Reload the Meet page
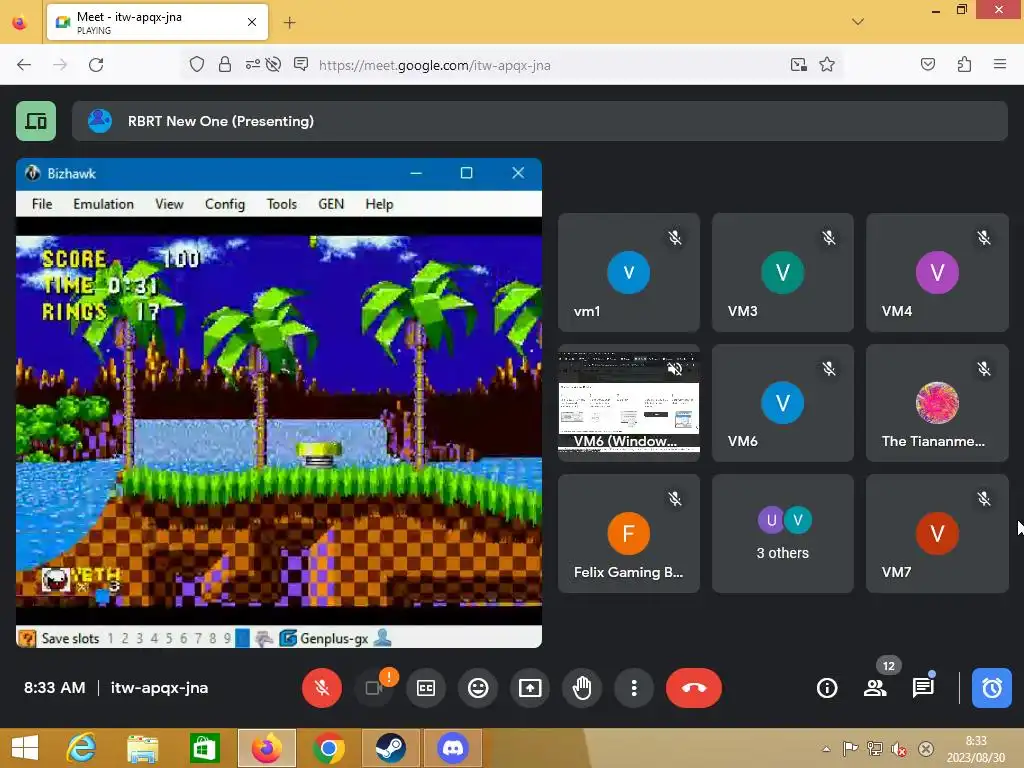This screenshot has height=768, width=1024. (96, 65)
